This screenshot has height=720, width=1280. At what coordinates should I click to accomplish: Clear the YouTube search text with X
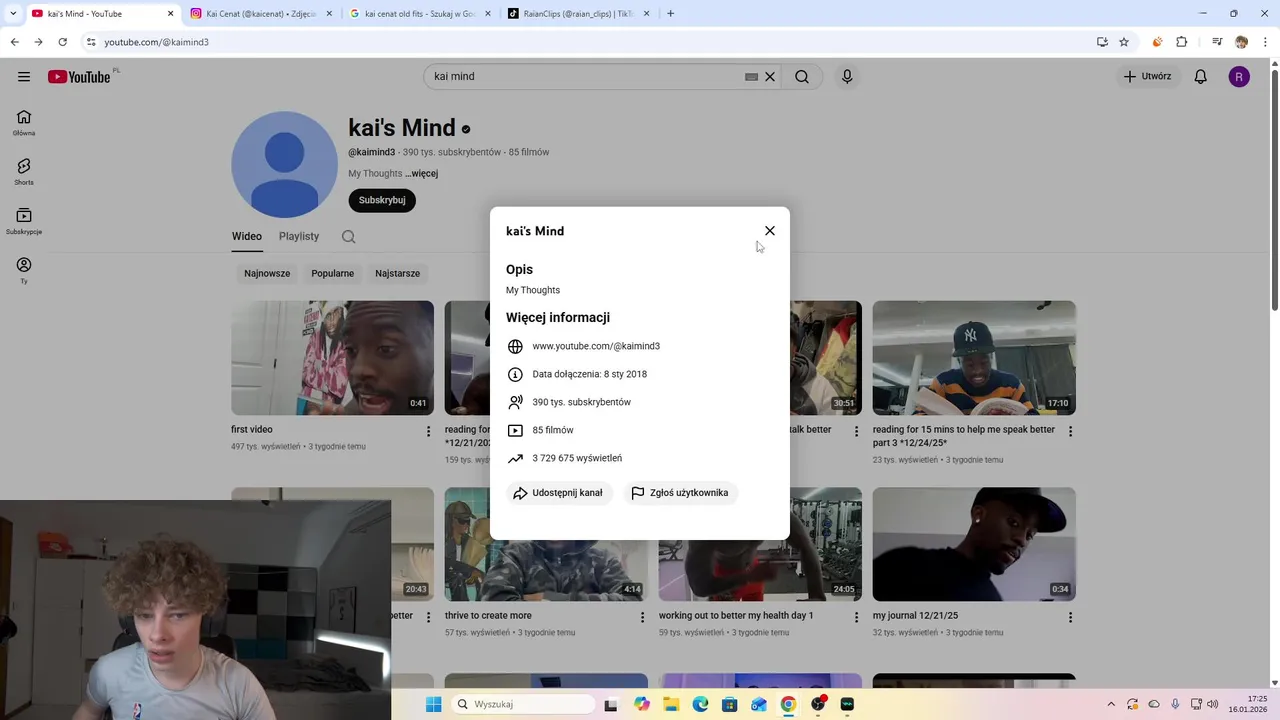770,76
